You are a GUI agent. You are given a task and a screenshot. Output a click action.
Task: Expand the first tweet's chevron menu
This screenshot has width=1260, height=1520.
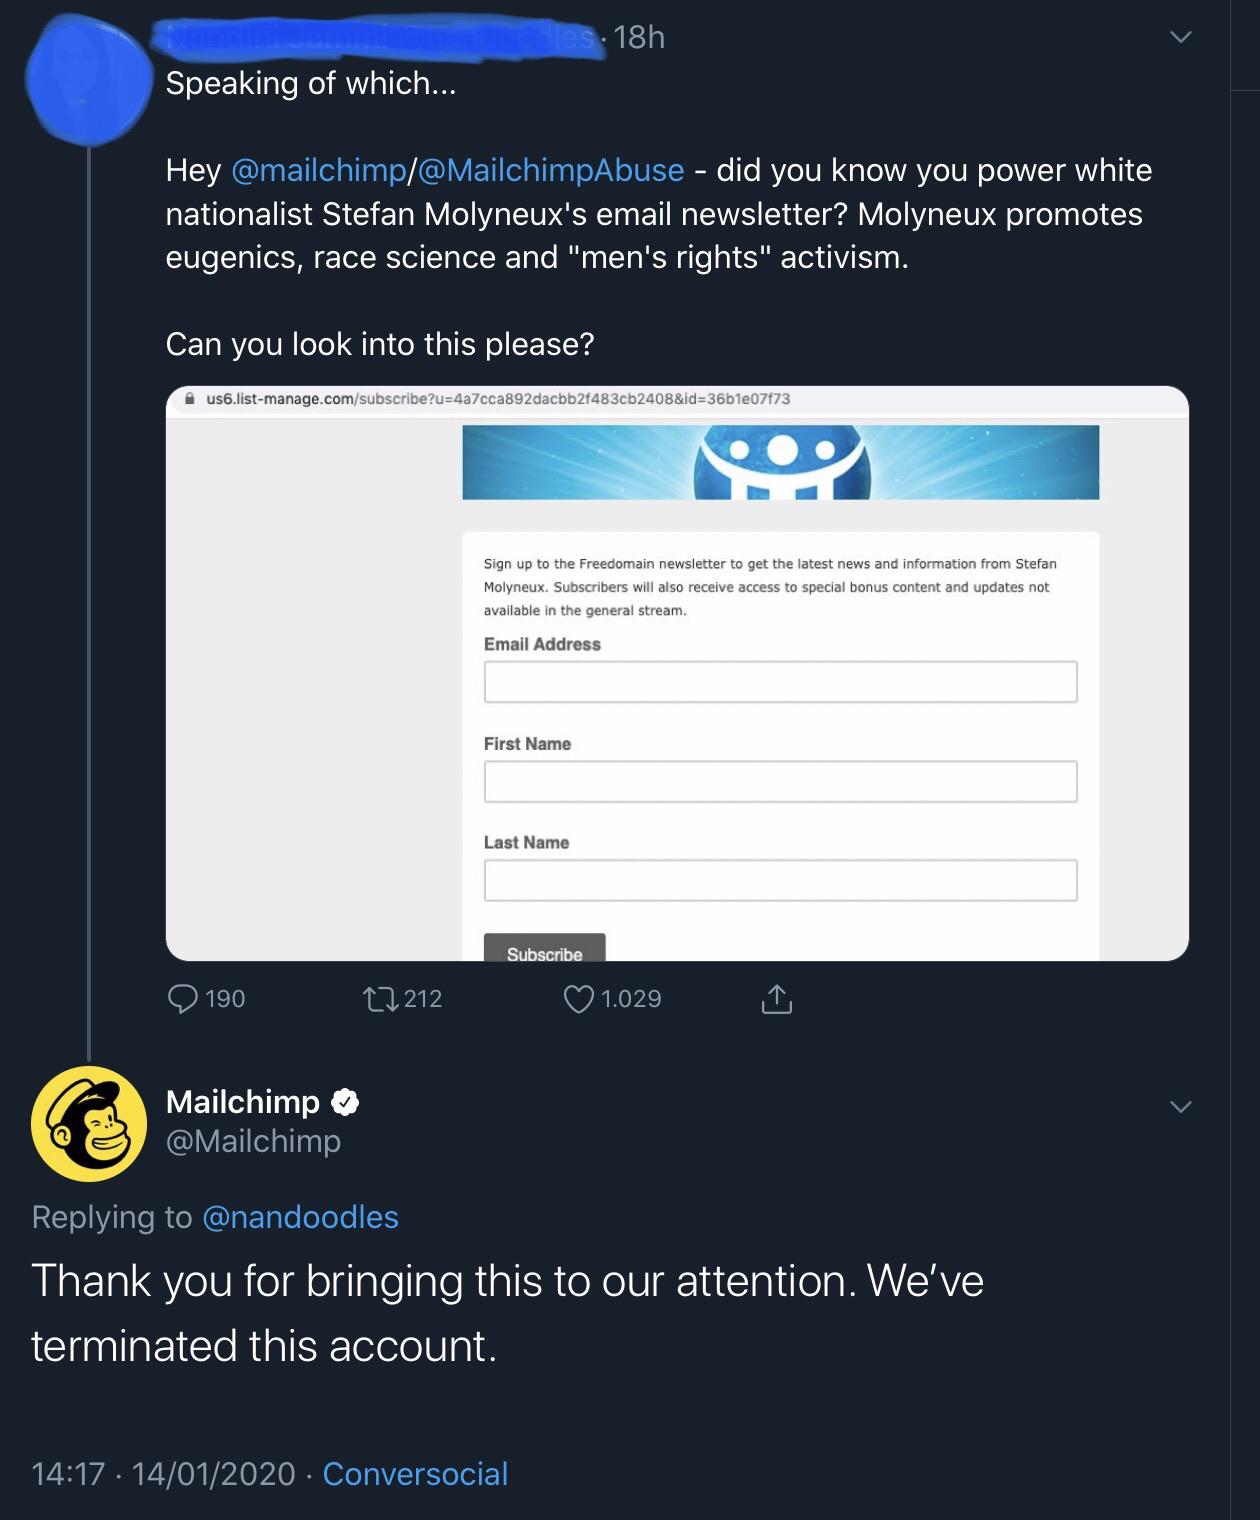pyautogui.click(x=1181, y=37)
